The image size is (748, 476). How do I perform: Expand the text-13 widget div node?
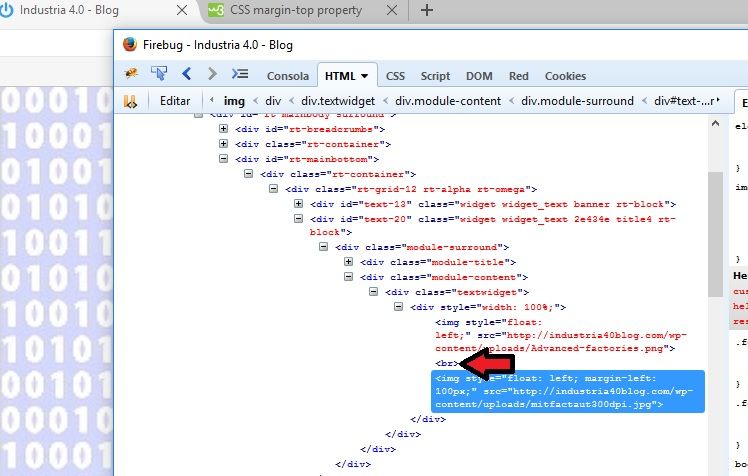(299, 204)
